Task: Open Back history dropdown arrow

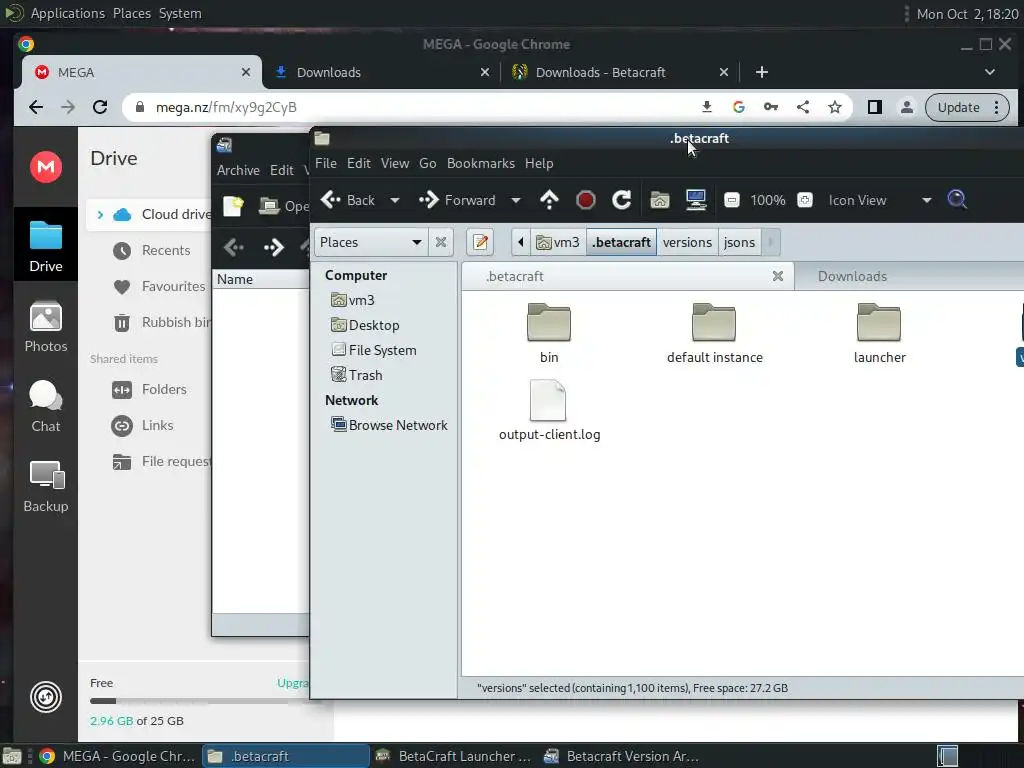Action: click(x=394, y=200)
